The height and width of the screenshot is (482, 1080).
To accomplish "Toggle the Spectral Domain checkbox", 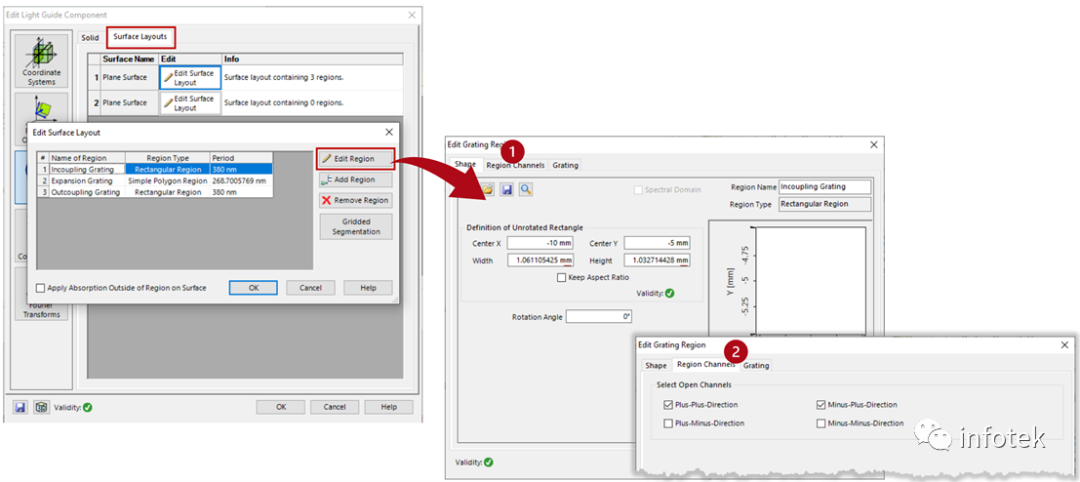I will pyautogui.click(x=638, y=189).
